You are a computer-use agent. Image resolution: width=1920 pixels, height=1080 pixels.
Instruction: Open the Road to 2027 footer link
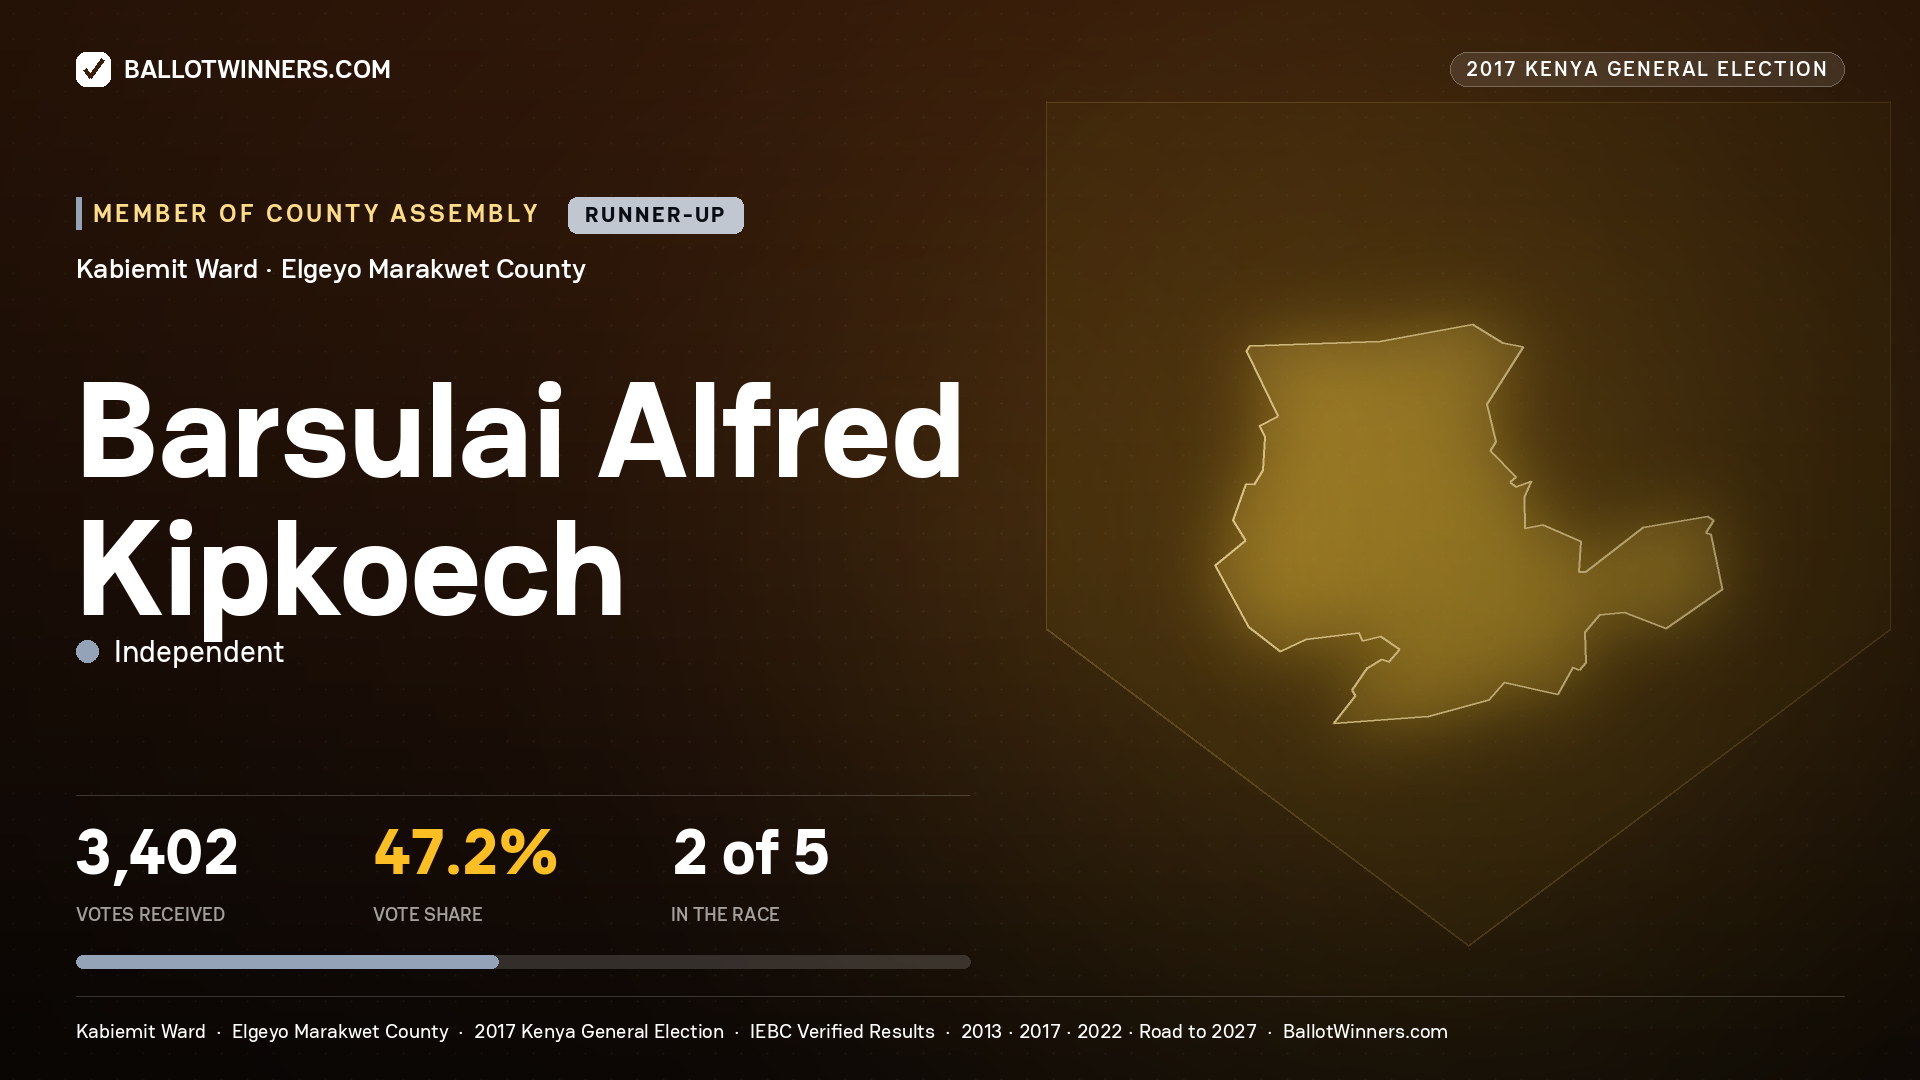click(x=1198, y=1031)
